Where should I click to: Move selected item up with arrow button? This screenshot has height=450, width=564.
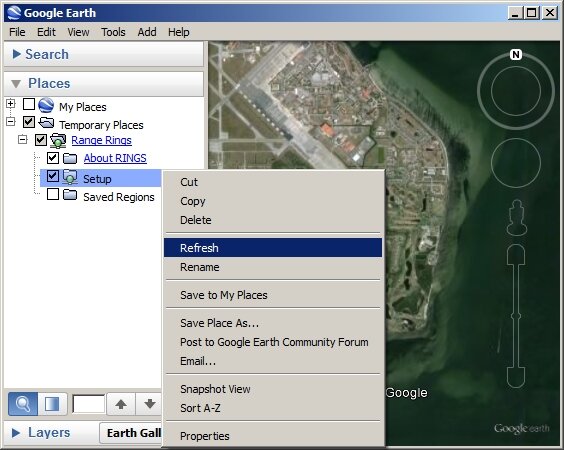click(121, 404)
